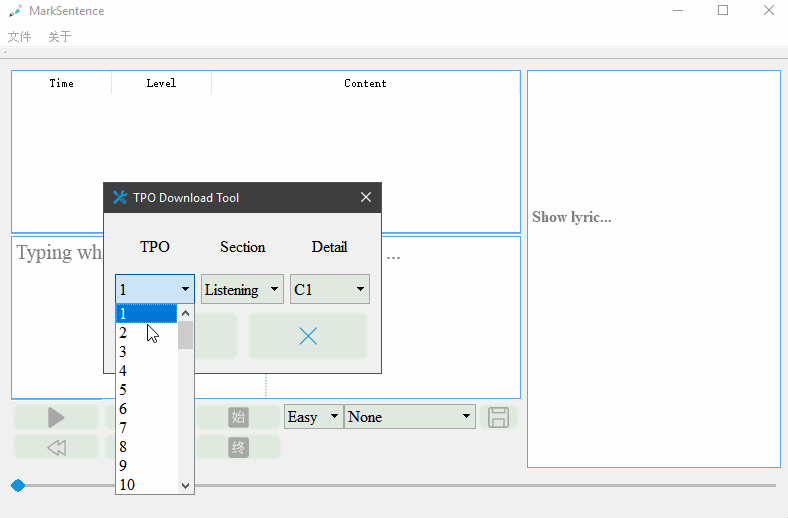The width and height of the screenshot is (788, 518).
Task: Open the Detail C1 dropdown
Action: click(330, 289)
